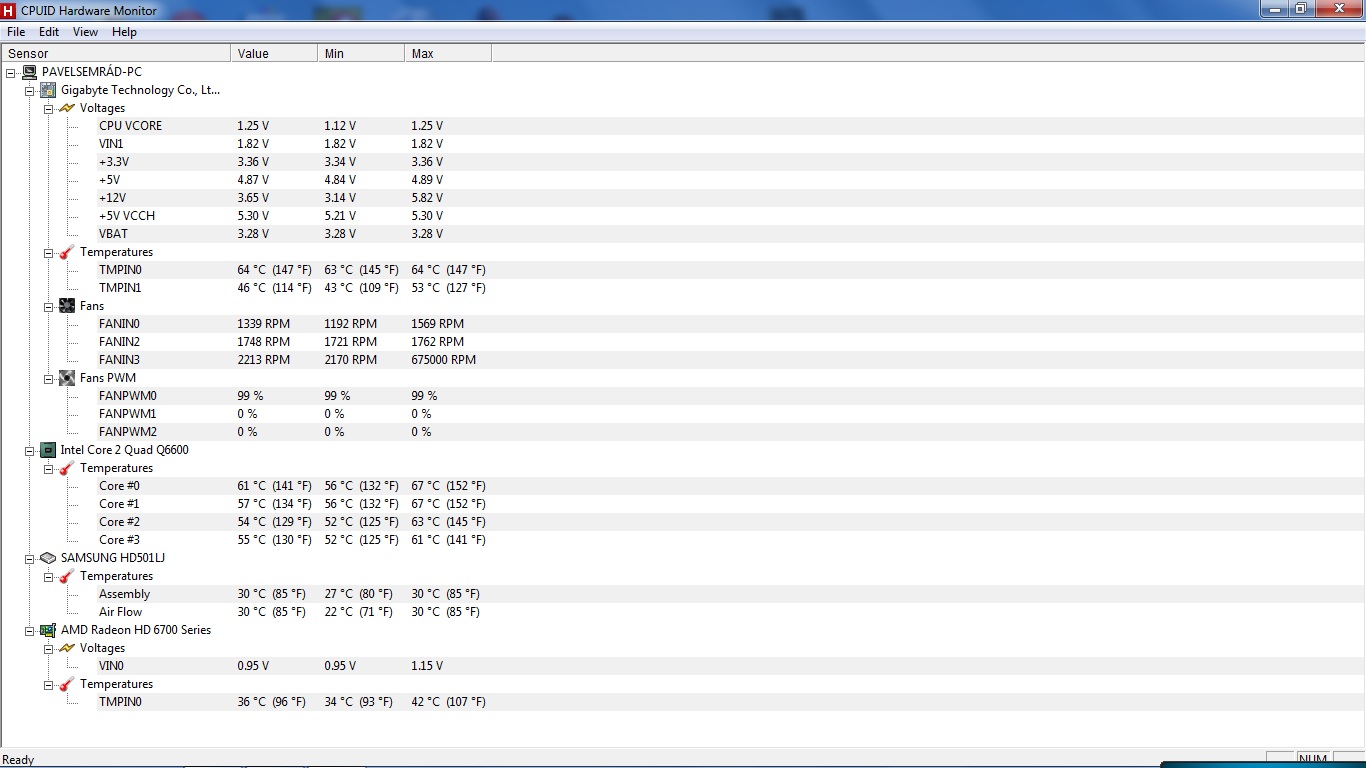Click the 675000 RPM max value
The image size is (1366, 768).
click(443, 360)
